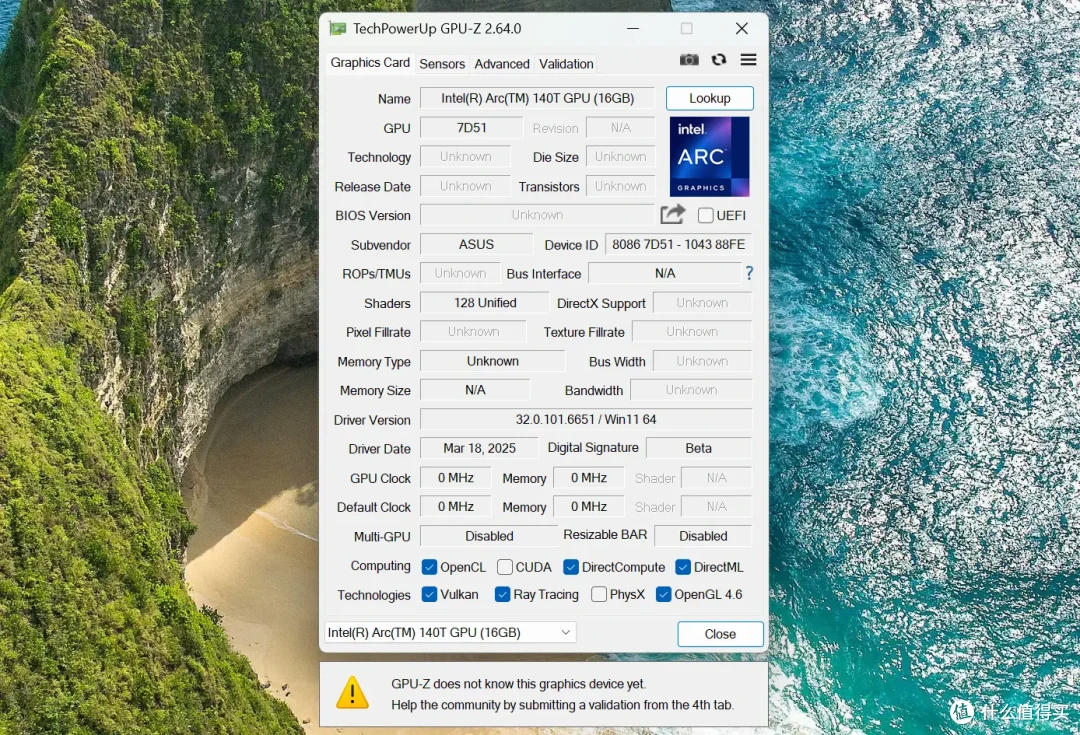
Task: Close GPU-Z with the title bar X
Action: pyautogui.click(x=741, y=28)
